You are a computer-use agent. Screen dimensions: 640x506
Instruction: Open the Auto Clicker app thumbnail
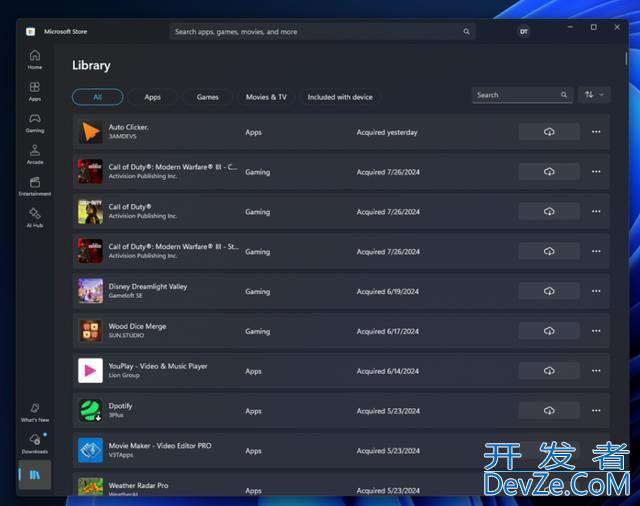(x=90, y=132)
